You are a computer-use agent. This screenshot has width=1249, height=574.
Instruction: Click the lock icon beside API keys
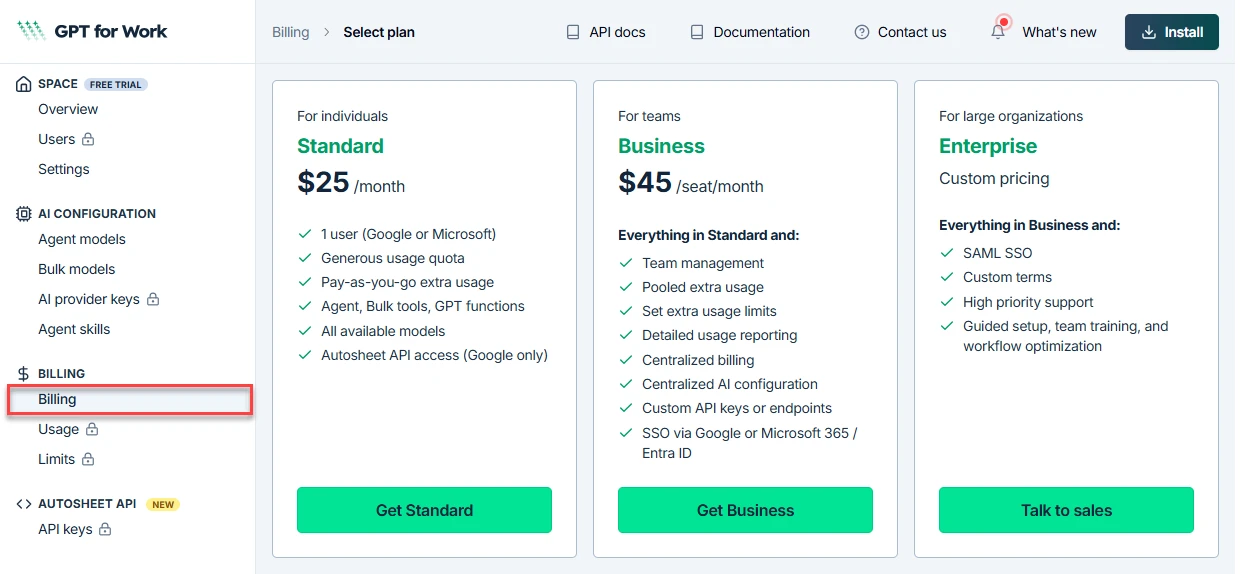pos(105,529)
